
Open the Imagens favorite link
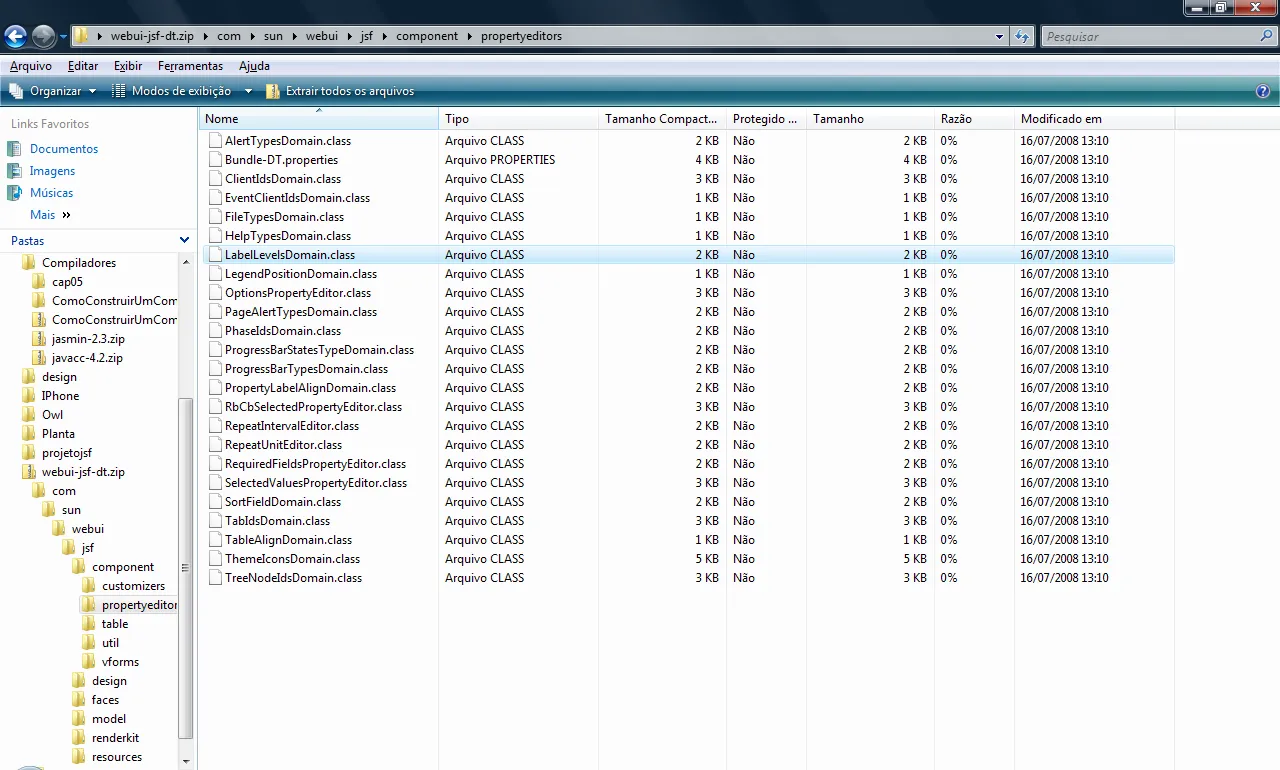click(x=52, y=171)
